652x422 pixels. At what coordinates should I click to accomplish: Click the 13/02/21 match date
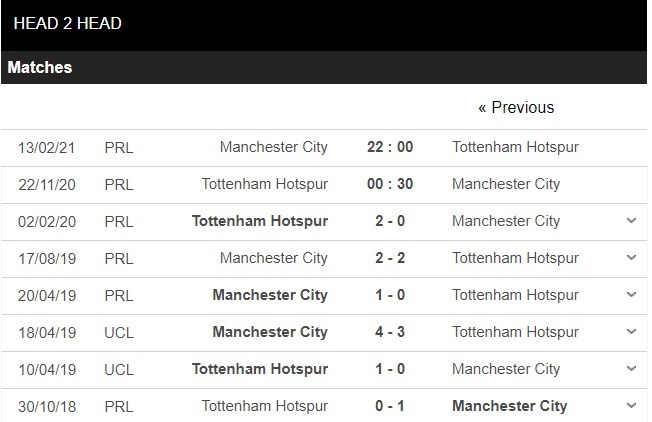point(46,147)
